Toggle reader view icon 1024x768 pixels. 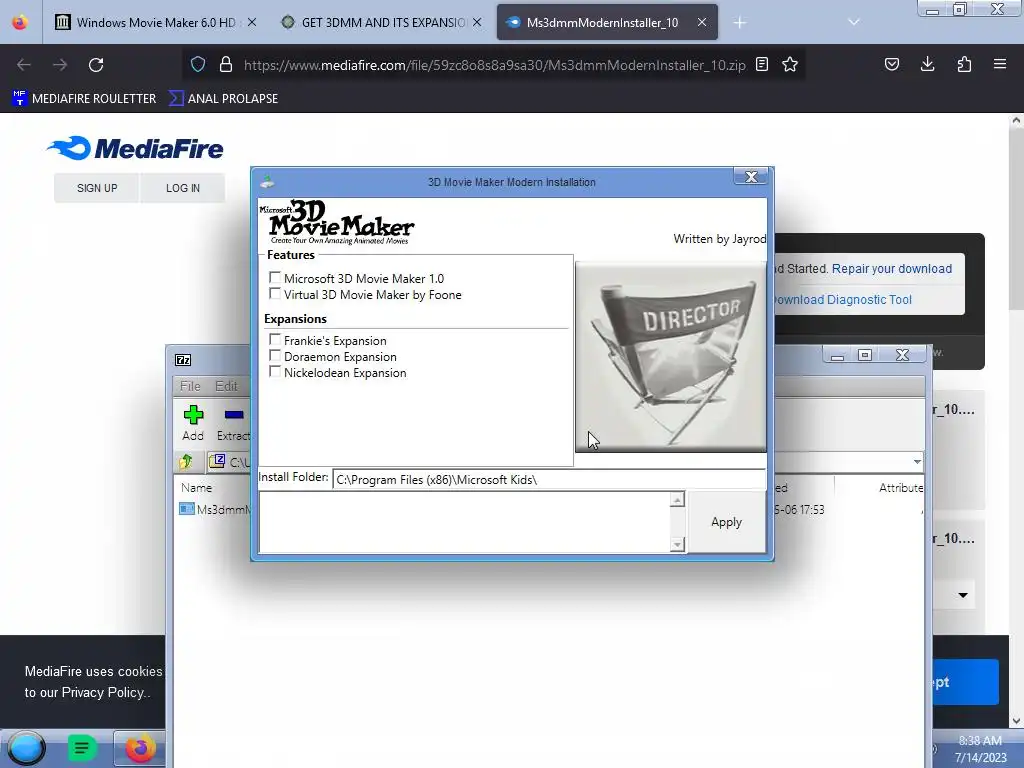pos(761,64)
